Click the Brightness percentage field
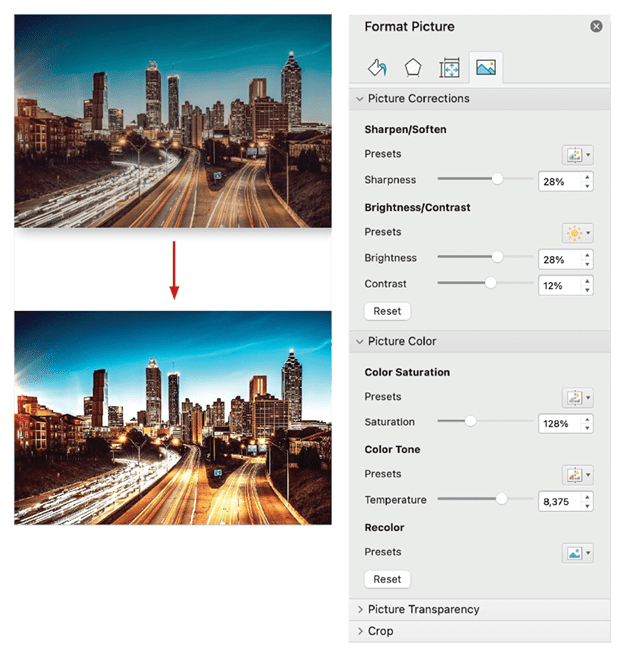 coord(560,260)
